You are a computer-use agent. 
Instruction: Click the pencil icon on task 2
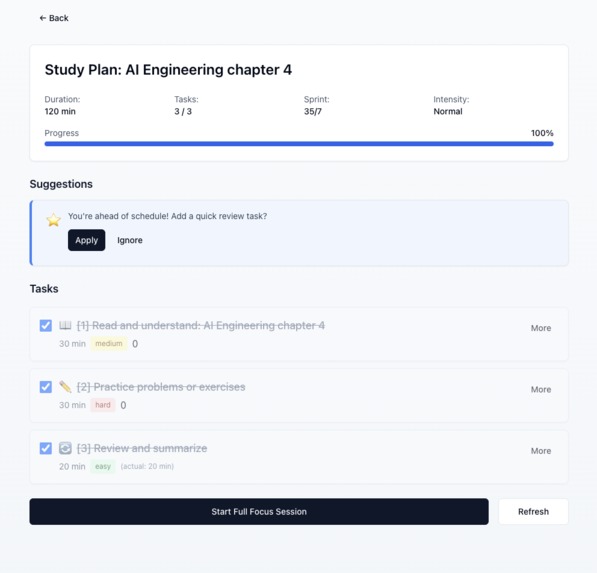point(65,387)
